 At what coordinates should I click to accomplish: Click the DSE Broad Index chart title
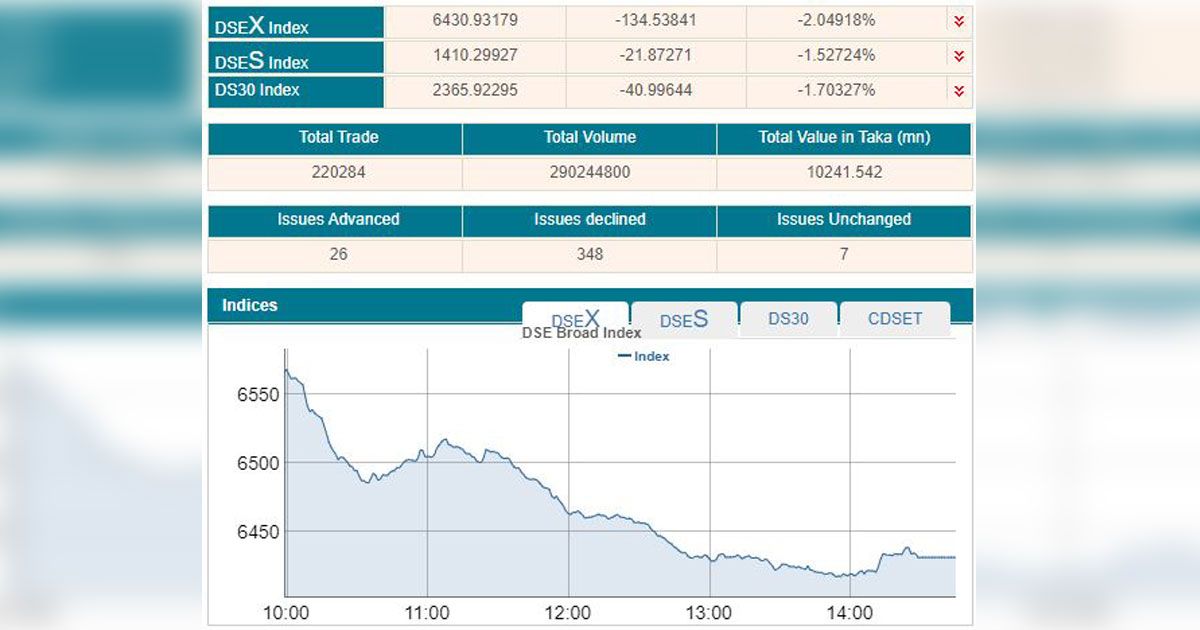tap(581, 333)
